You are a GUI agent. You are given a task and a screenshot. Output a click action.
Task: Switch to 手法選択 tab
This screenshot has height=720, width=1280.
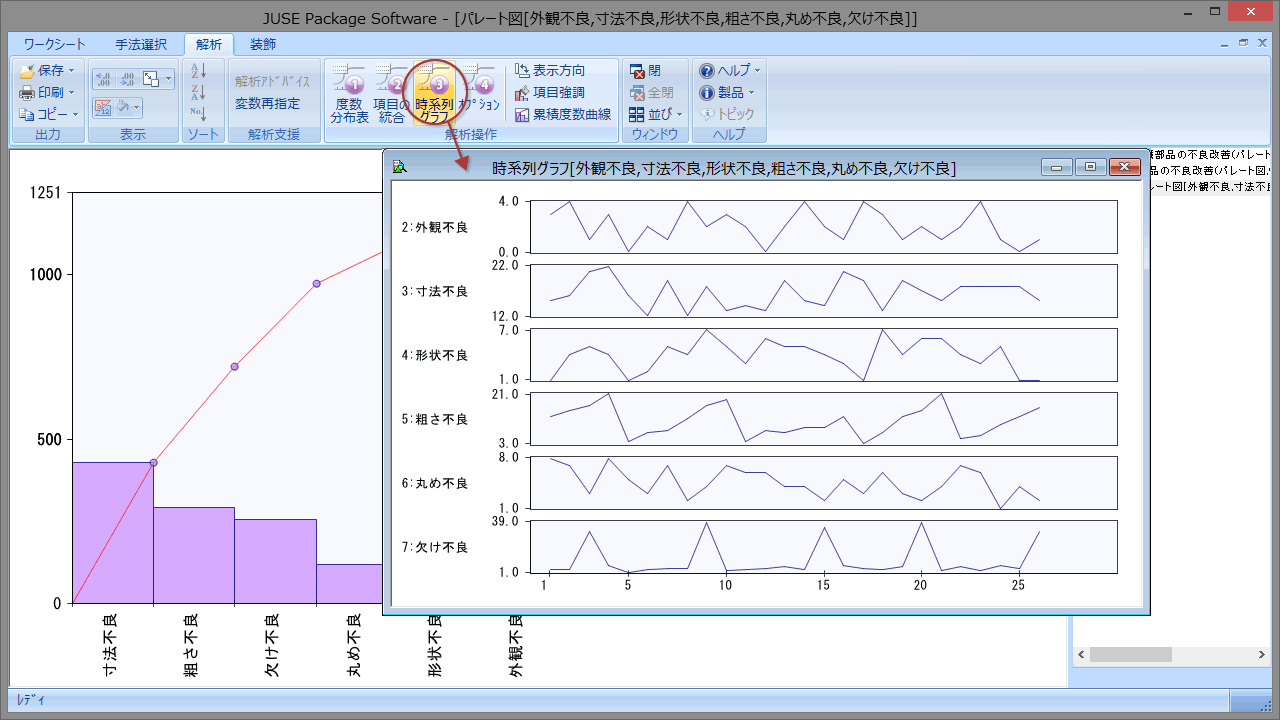141,45
